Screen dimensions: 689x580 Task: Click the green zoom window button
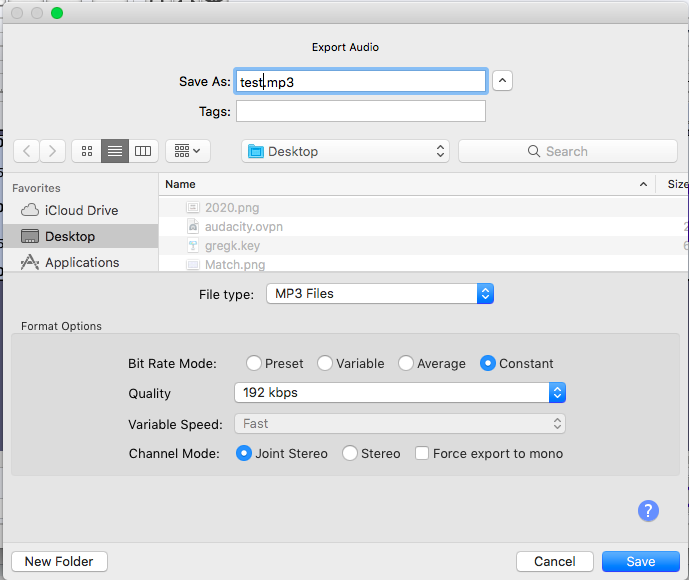(57, 13)
